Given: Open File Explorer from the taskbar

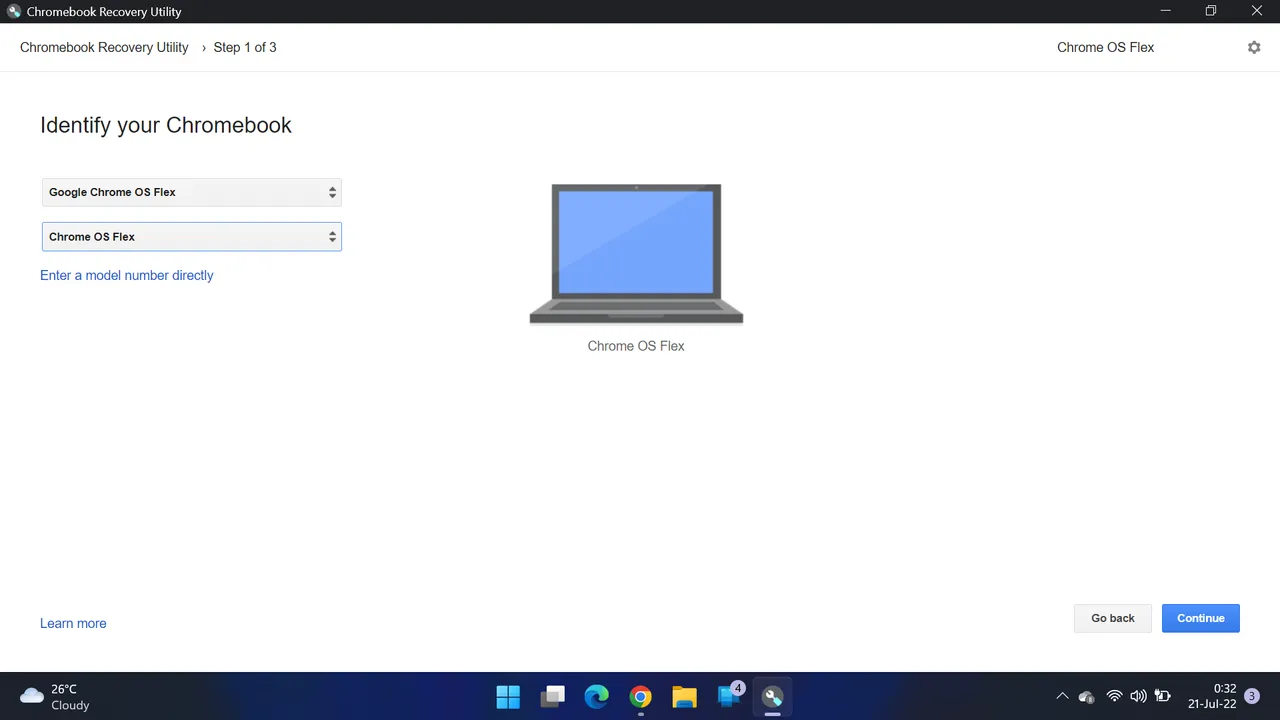Looking at the screenshot, I should coord(684,696).
